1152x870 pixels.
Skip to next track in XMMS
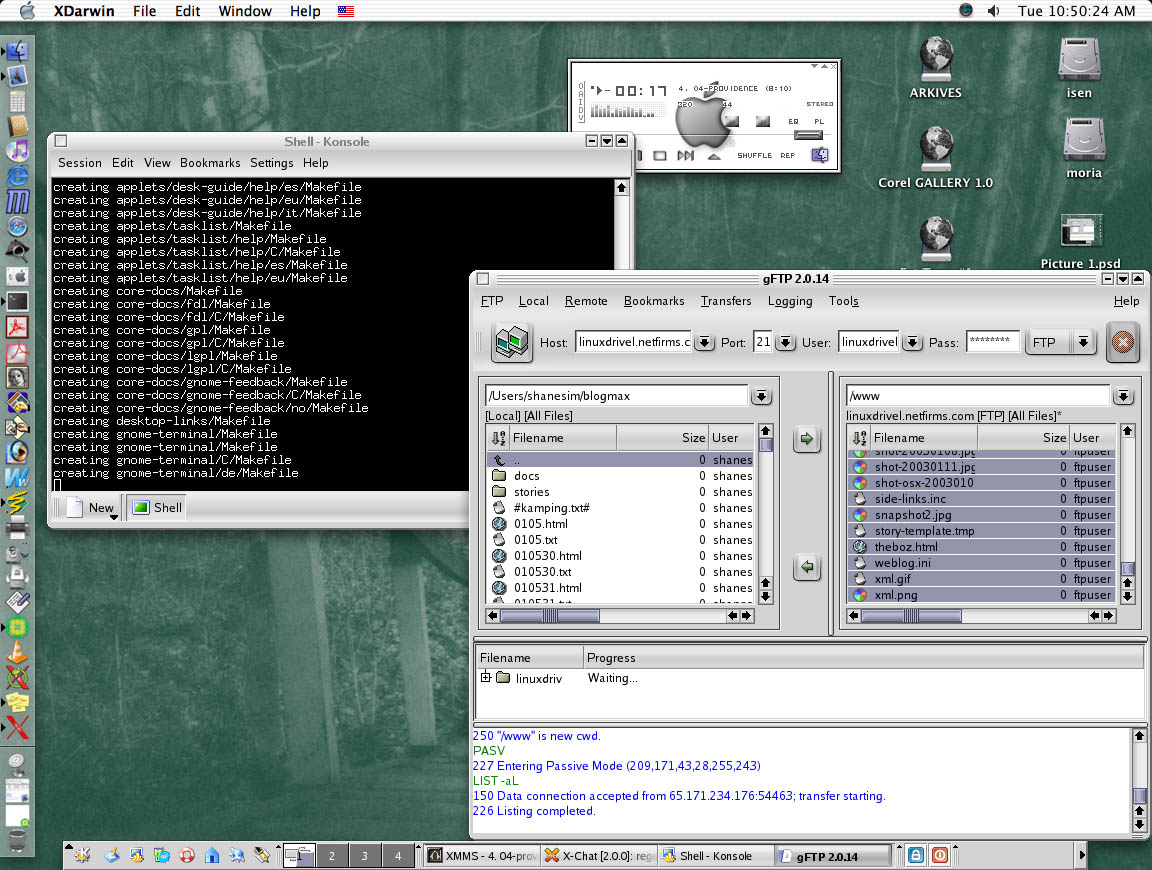point(685,156)
